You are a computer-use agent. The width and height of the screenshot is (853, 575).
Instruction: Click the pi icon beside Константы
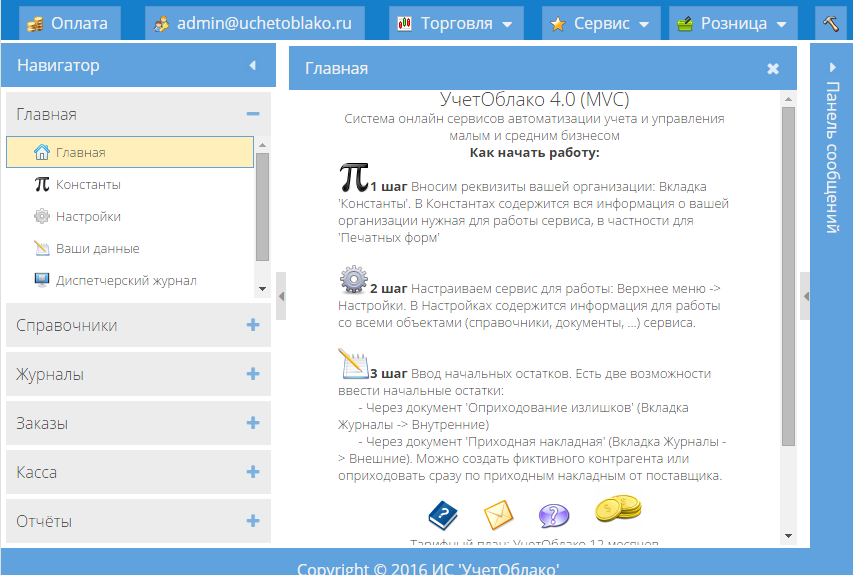pyautogui.click(x=42, y=184)
